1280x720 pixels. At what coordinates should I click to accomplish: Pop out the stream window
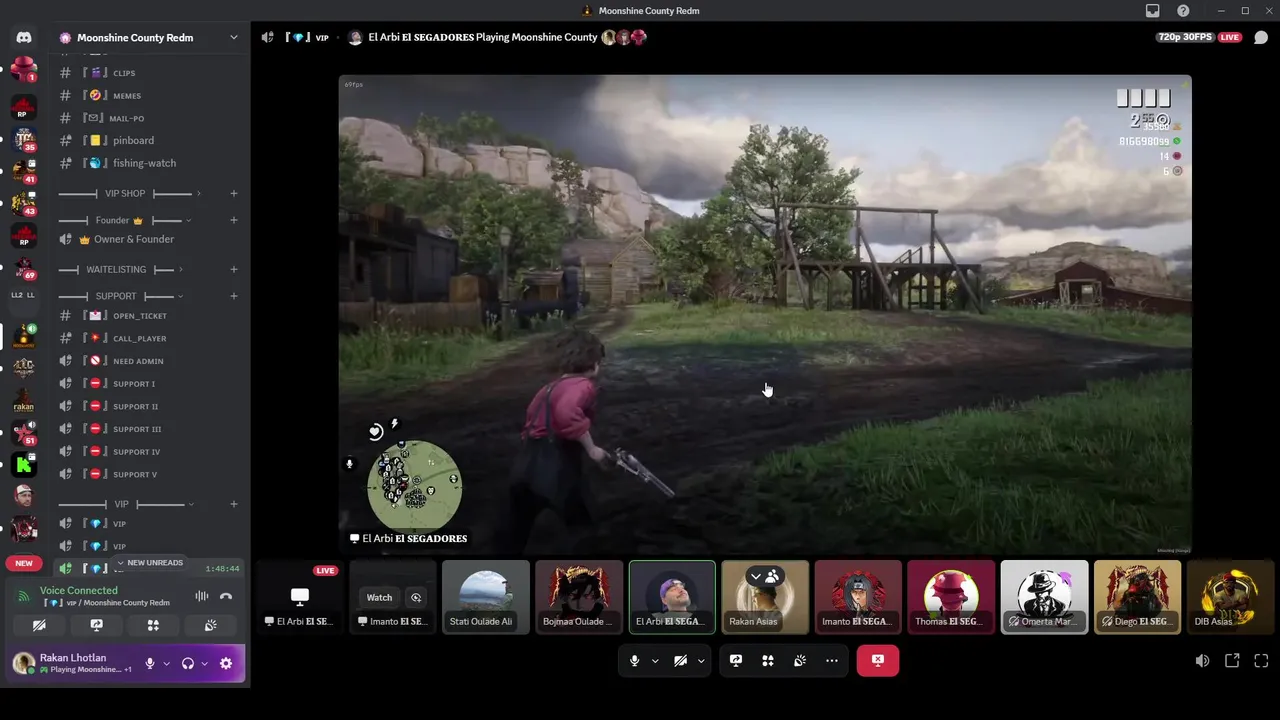point(1232,661)
